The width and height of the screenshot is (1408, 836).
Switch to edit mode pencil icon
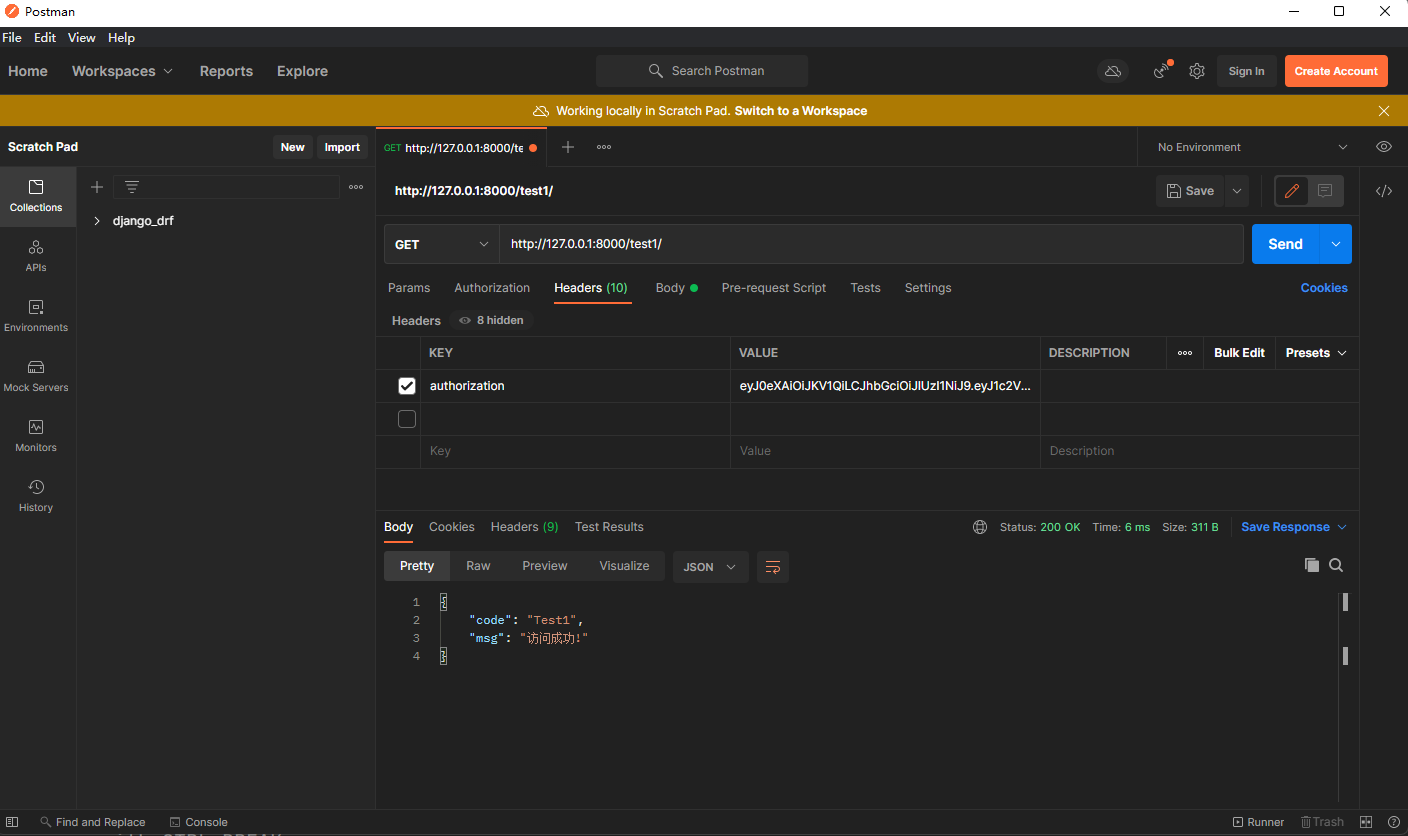(x=1292, y=191)
